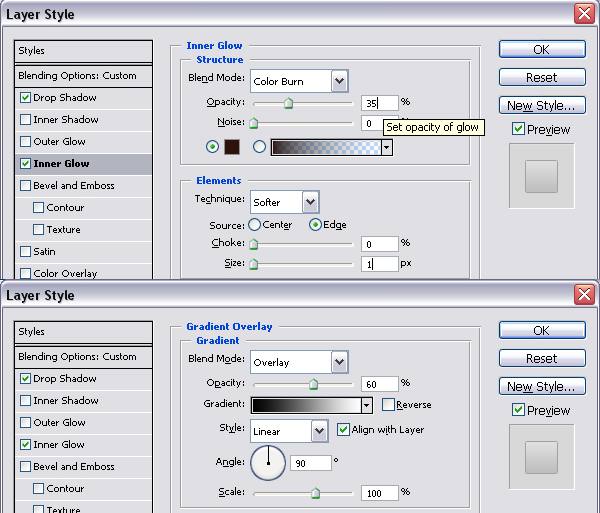Open the Color Burn blend mode dropdown
The width and height of the screenshot is (600, 513).
click(x=339, y=81)
